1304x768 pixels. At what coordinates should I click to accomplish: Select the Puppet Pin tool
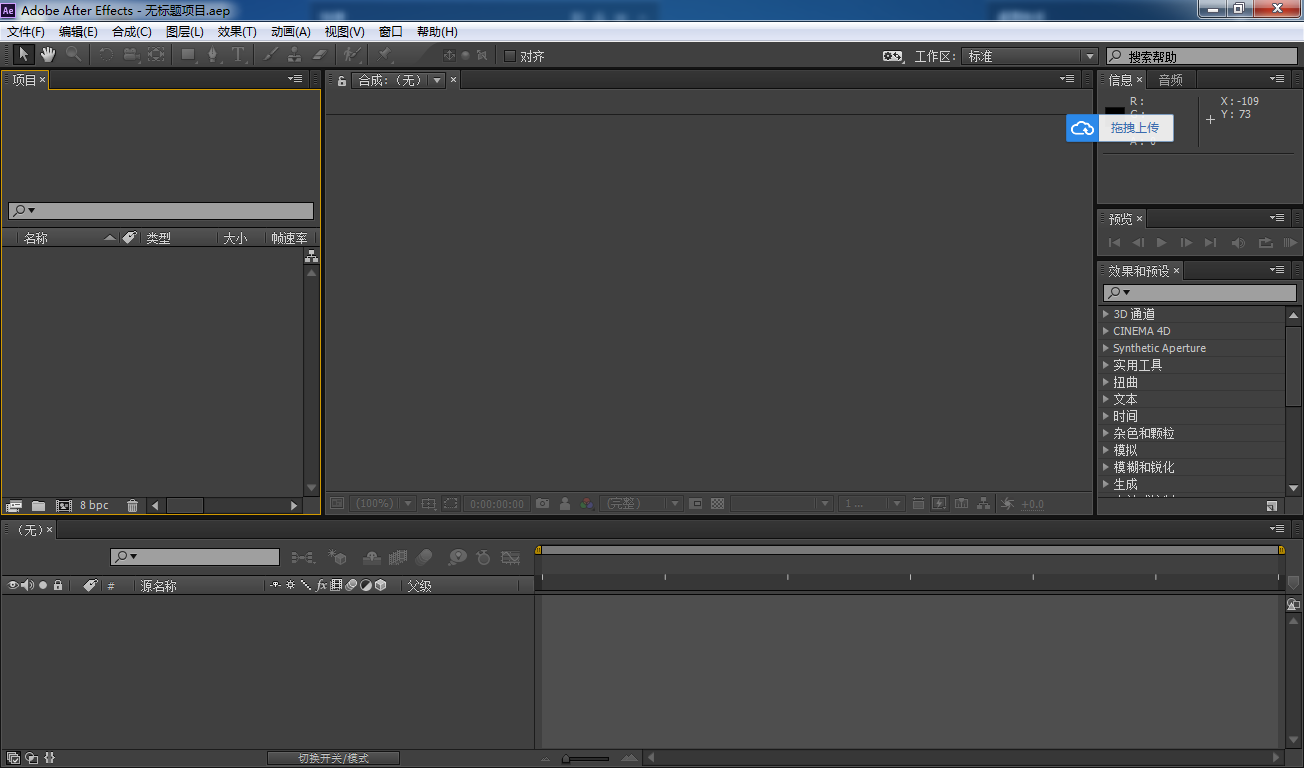[x=385, y=55]
